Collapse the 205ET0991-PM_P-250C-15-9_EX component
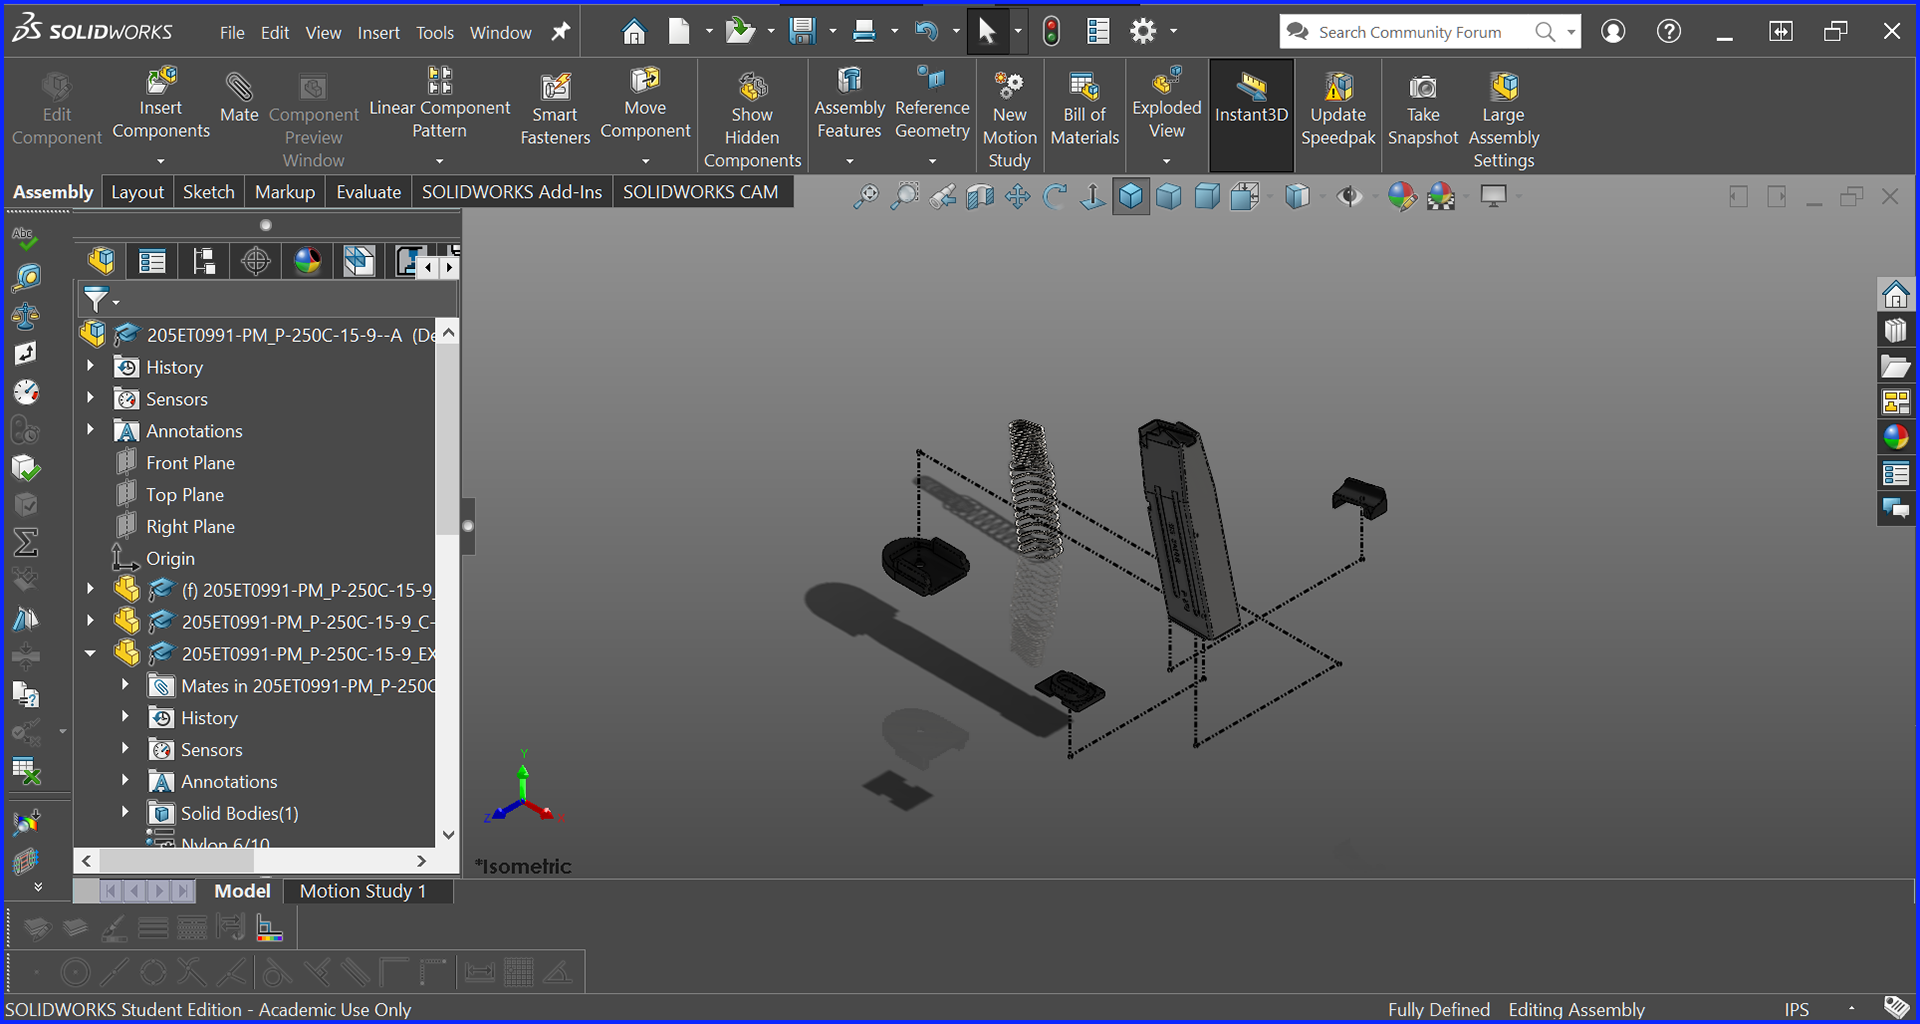This screenshot has height=1024, width=1920. click(x=90, y=654)
